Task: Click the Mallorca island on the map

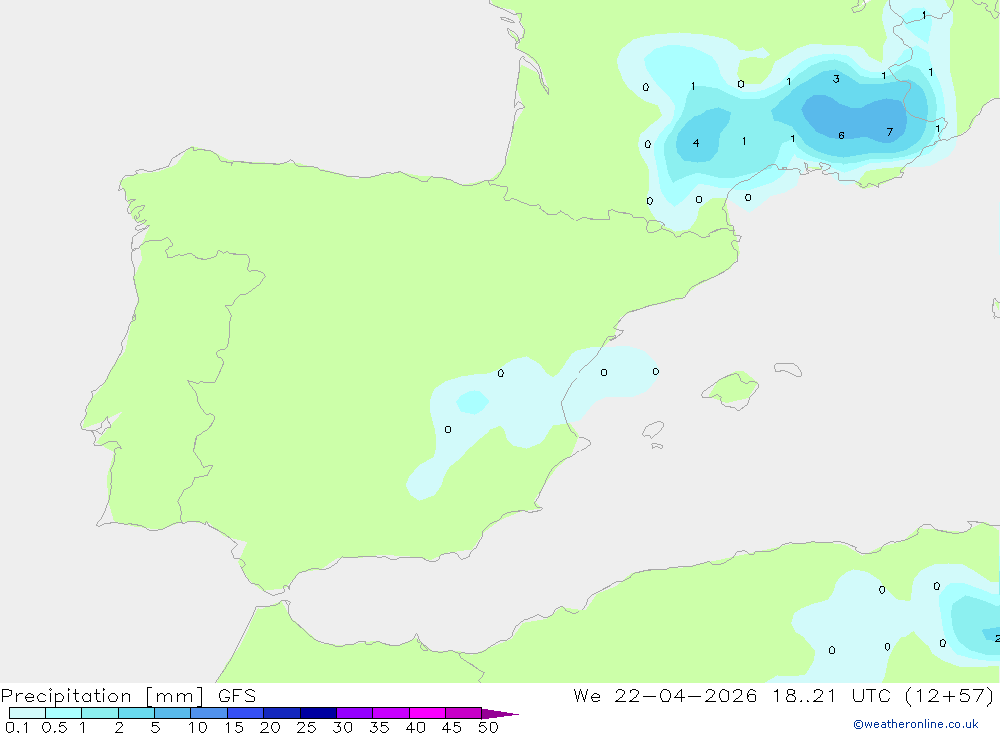Action: point(731,389)
